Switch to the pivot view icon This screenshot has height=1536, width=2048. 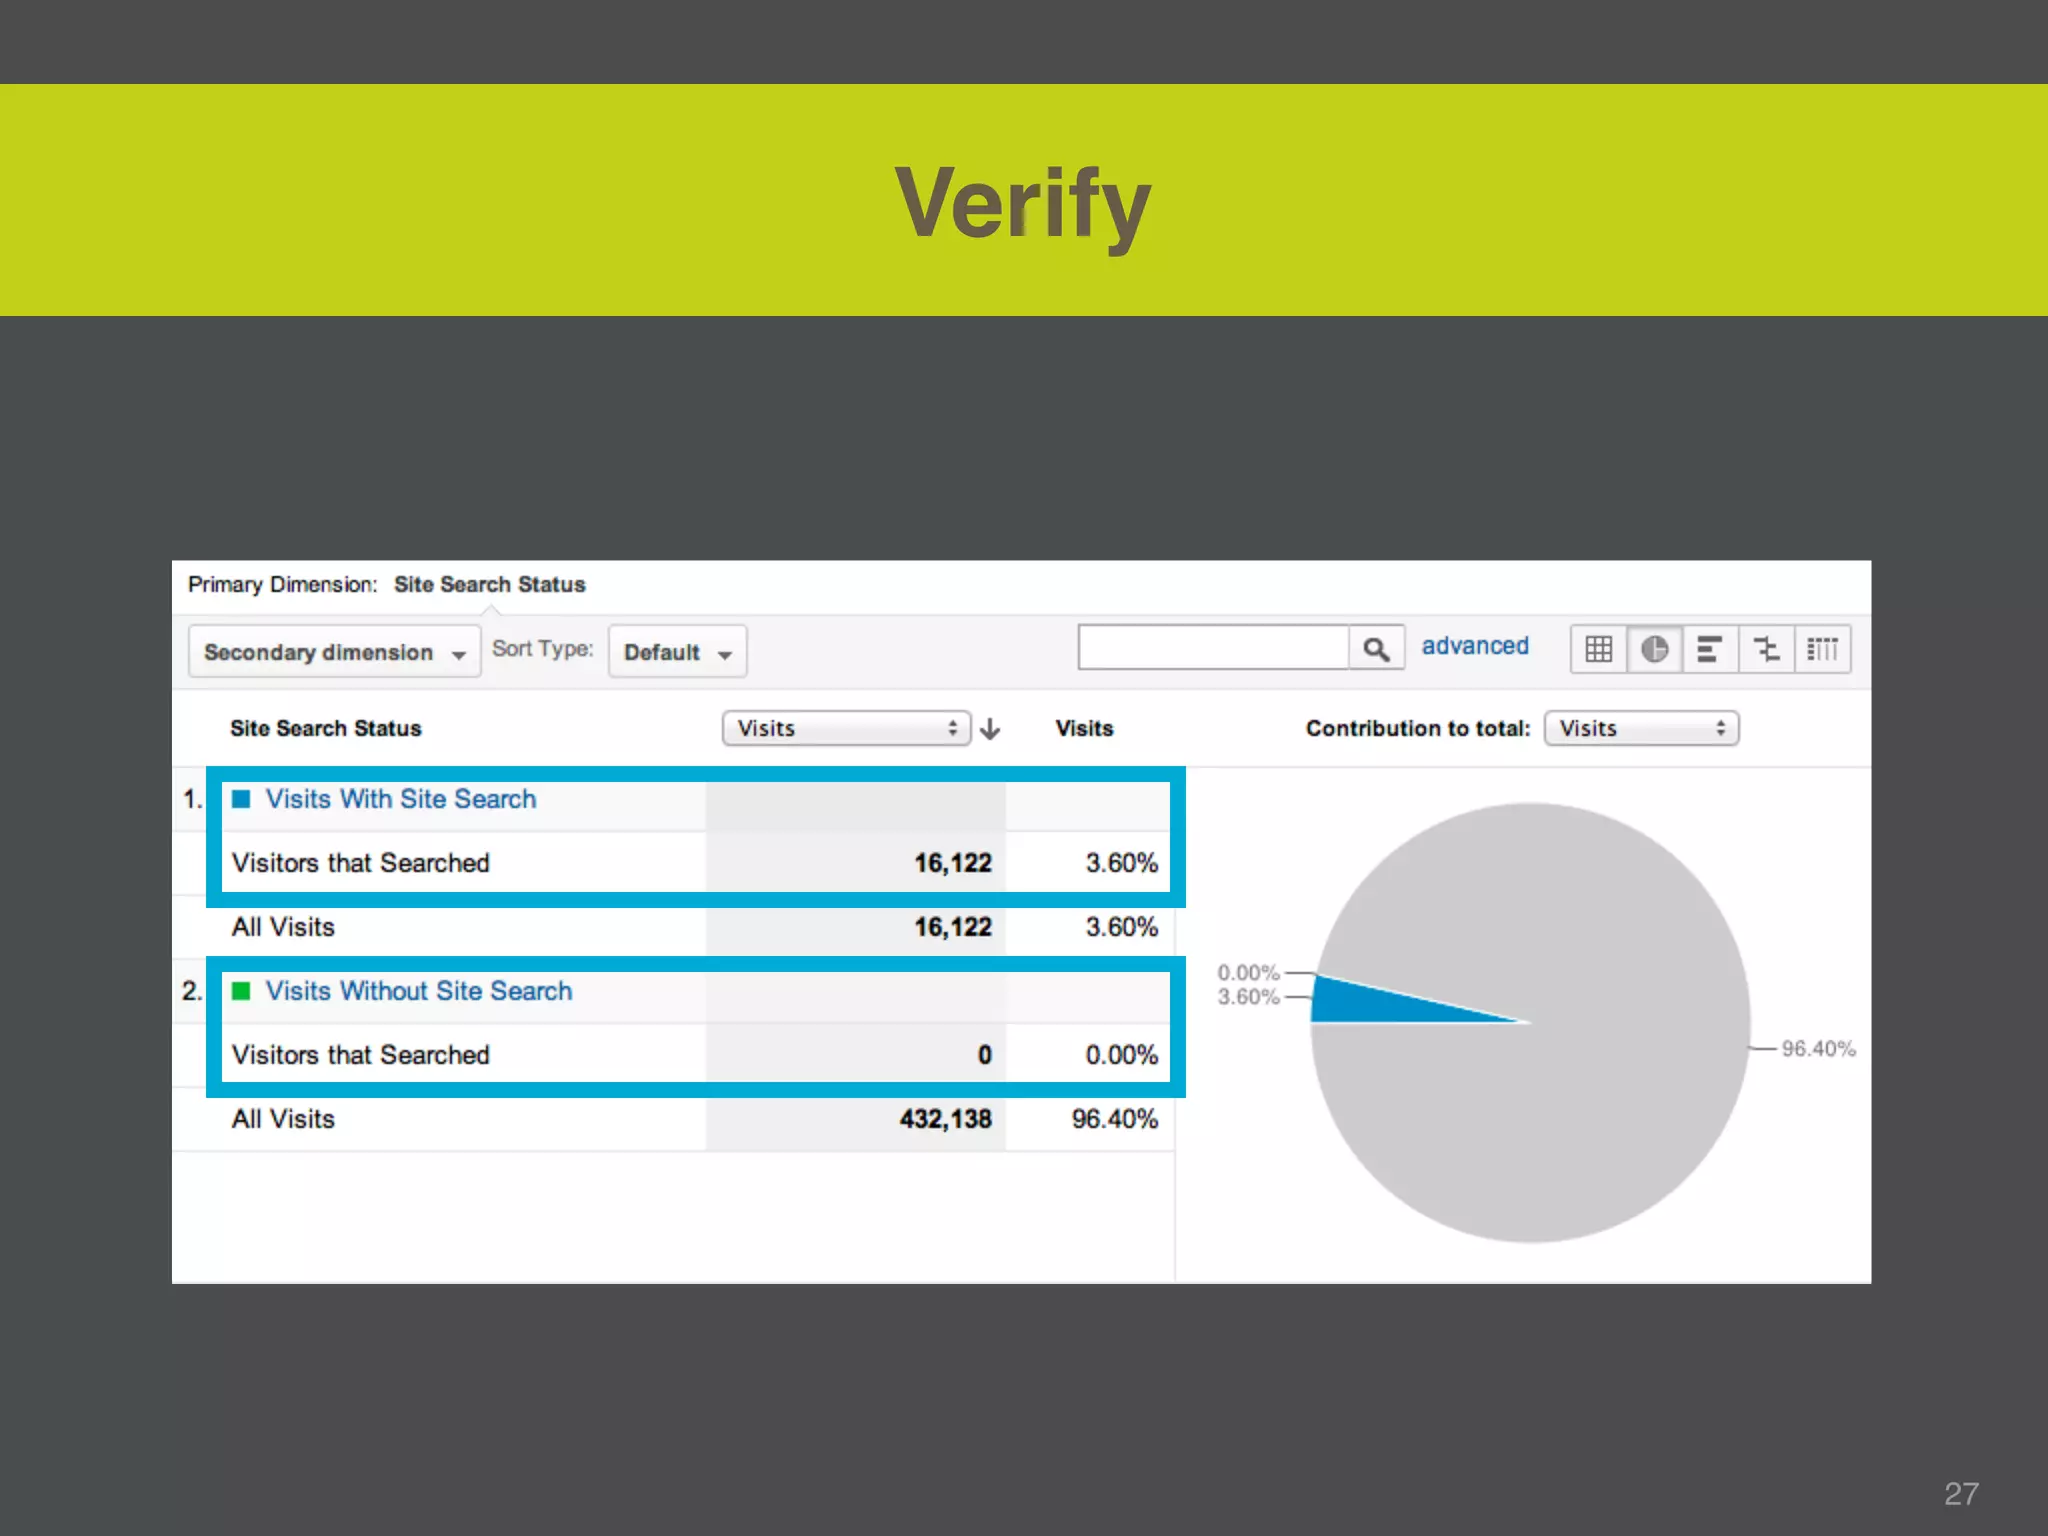tap(1822, 650)
